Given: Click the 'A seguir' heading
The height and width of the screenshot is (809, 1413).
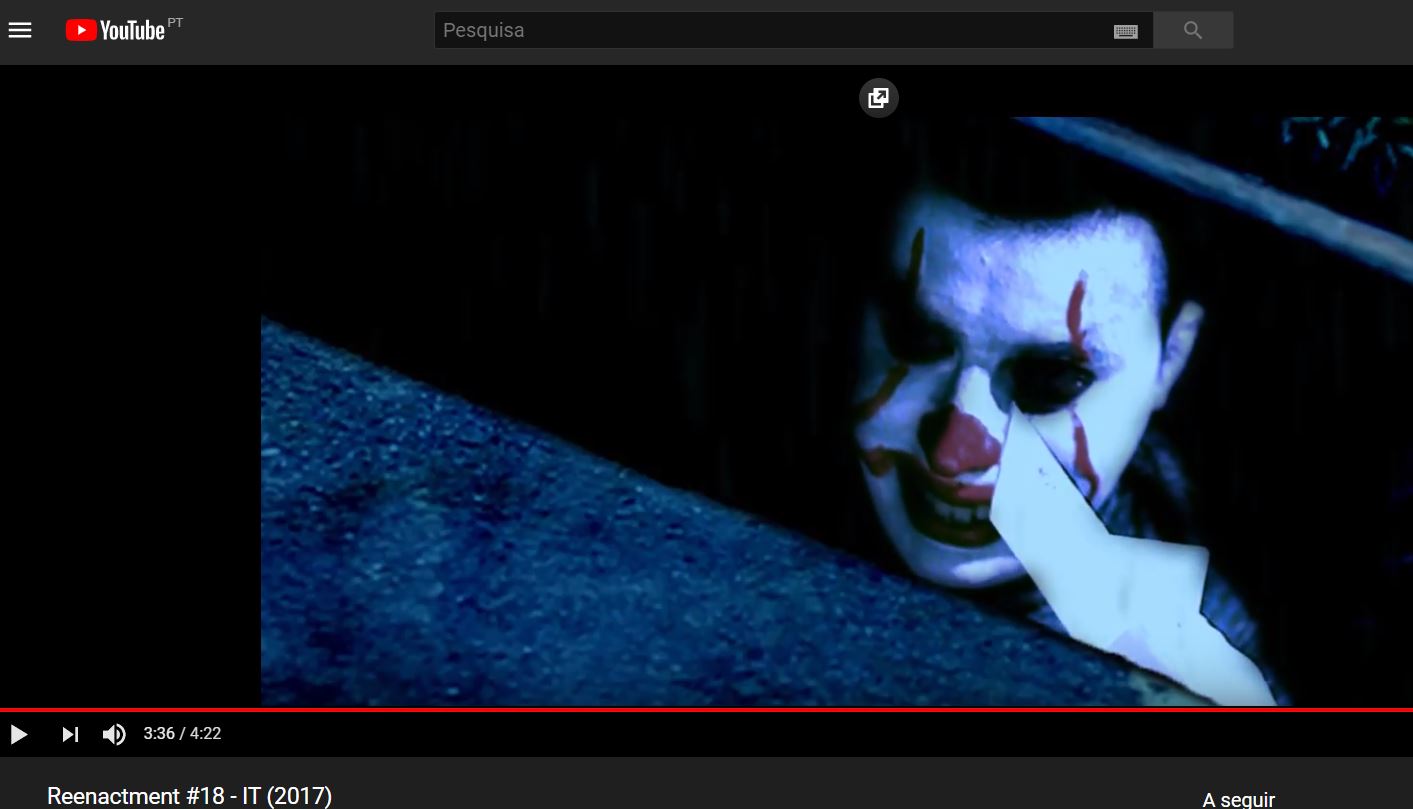Looking at the screenshot, I should click(1238, 800).
